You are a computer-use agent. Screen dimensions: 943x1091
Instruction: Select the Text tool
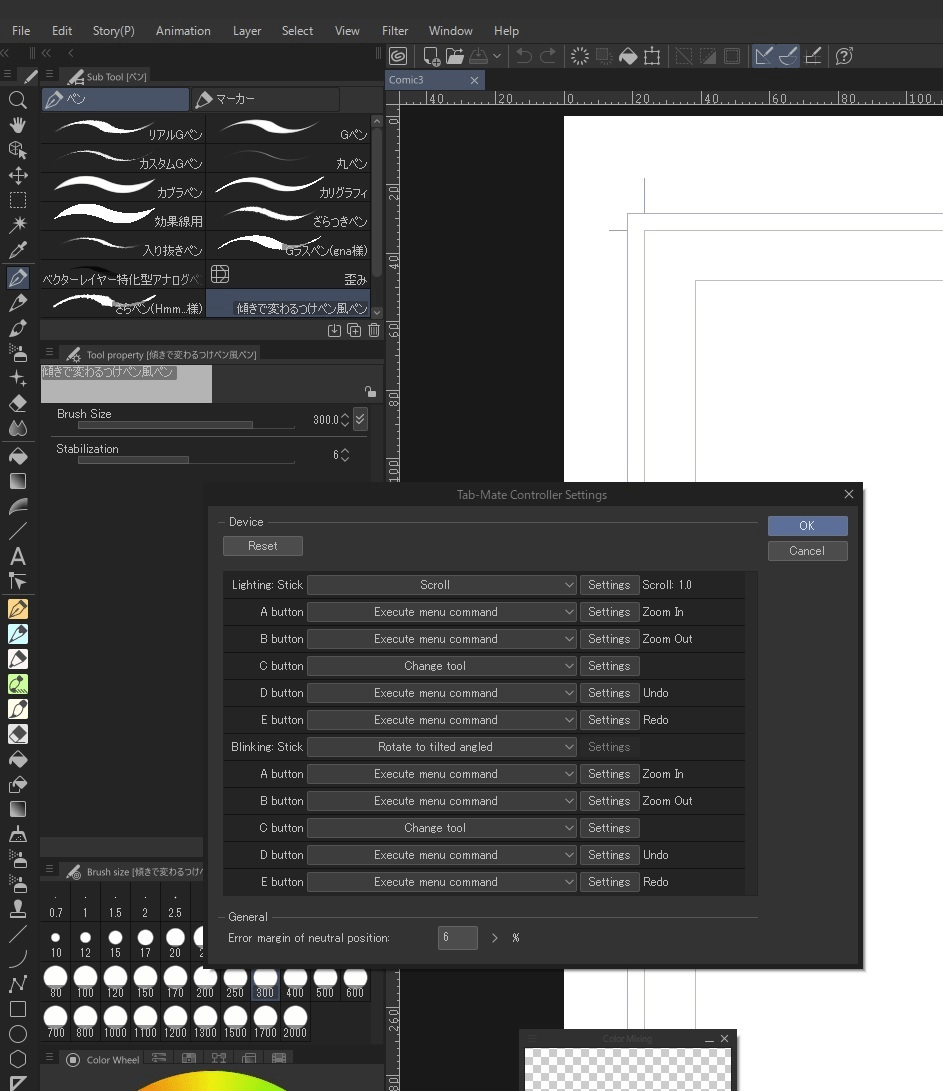16,557
